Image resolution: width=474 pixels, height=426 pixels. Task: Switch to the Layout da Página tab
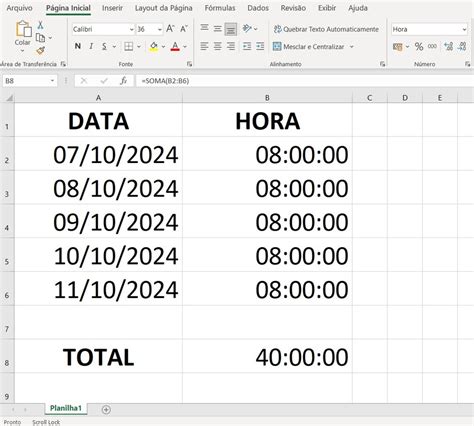pyautogui.click(x=163, y=8)
